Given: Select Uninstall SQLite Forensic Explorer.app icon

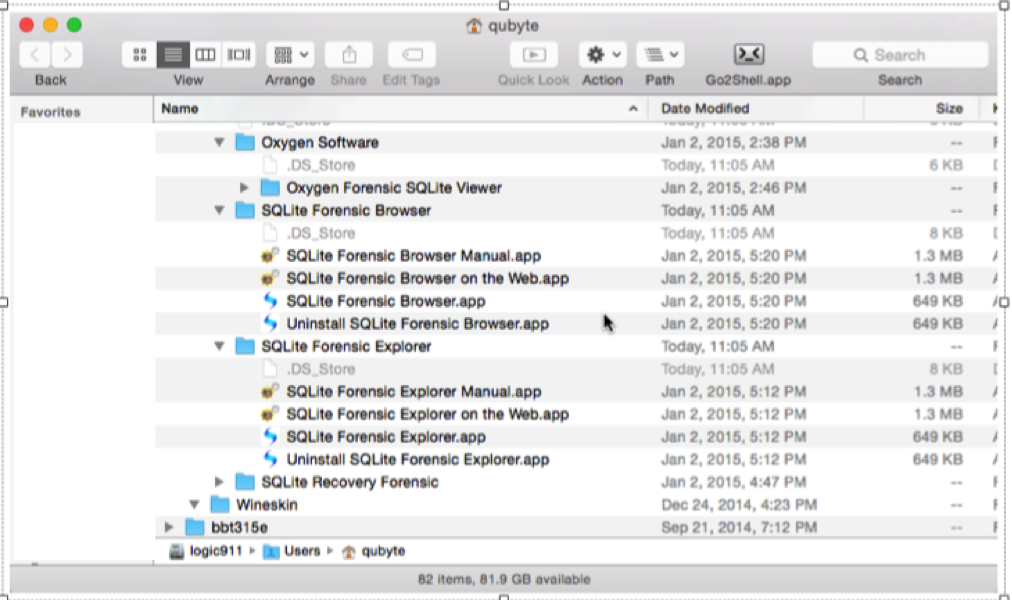Looking at the screenshot, I should [x=270, y=459].
